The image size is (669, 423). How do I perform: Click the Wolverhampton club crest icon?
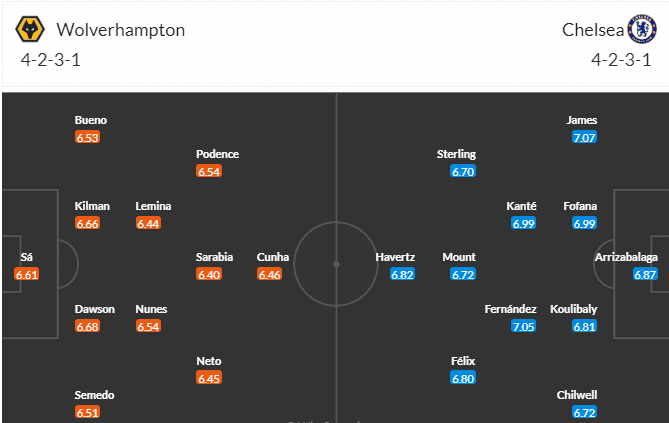(x=30, y=29)
